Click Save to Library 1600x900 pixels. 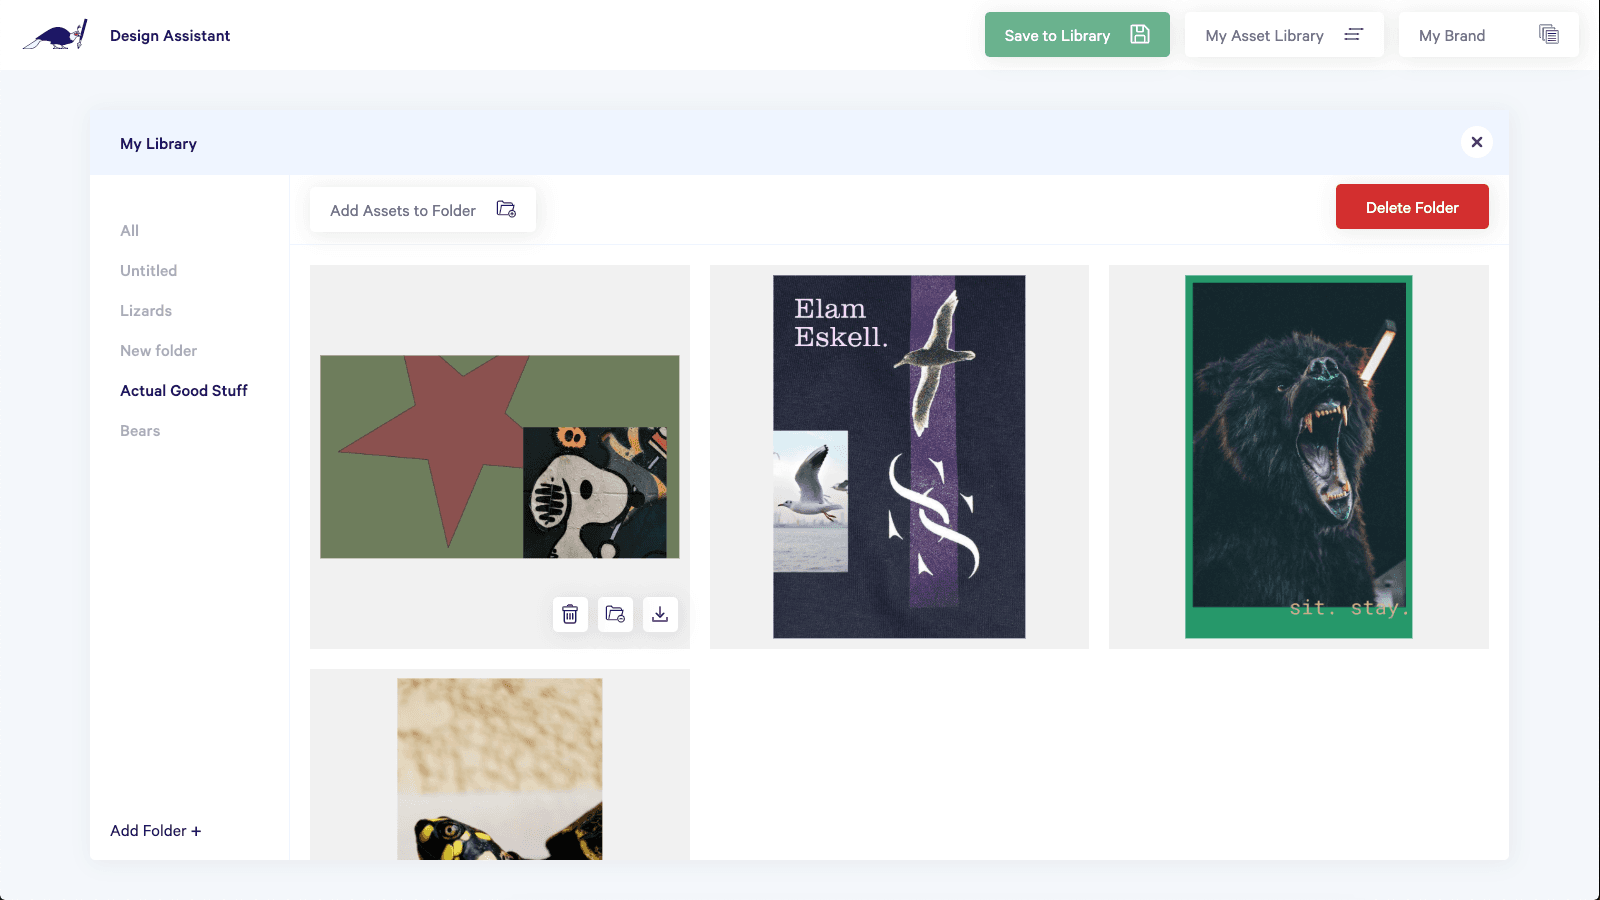(1056, 34)
